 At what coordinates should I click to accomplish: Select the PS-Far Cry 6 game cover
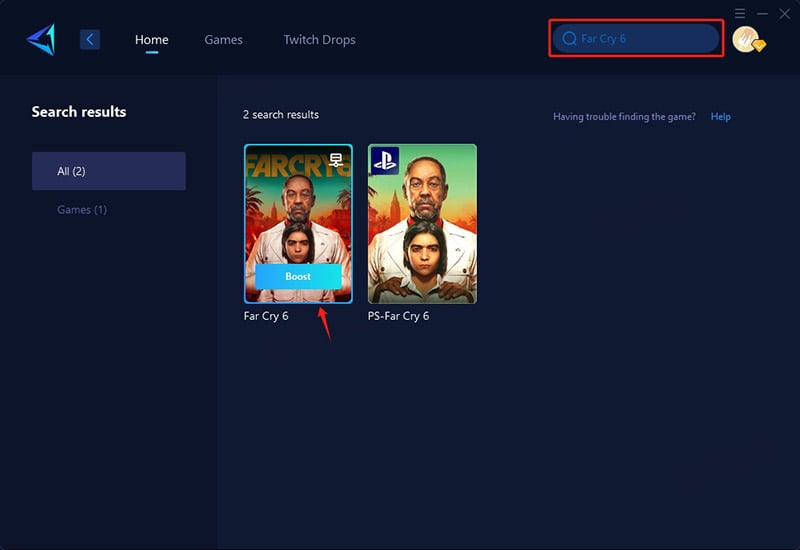coord(422,223)
